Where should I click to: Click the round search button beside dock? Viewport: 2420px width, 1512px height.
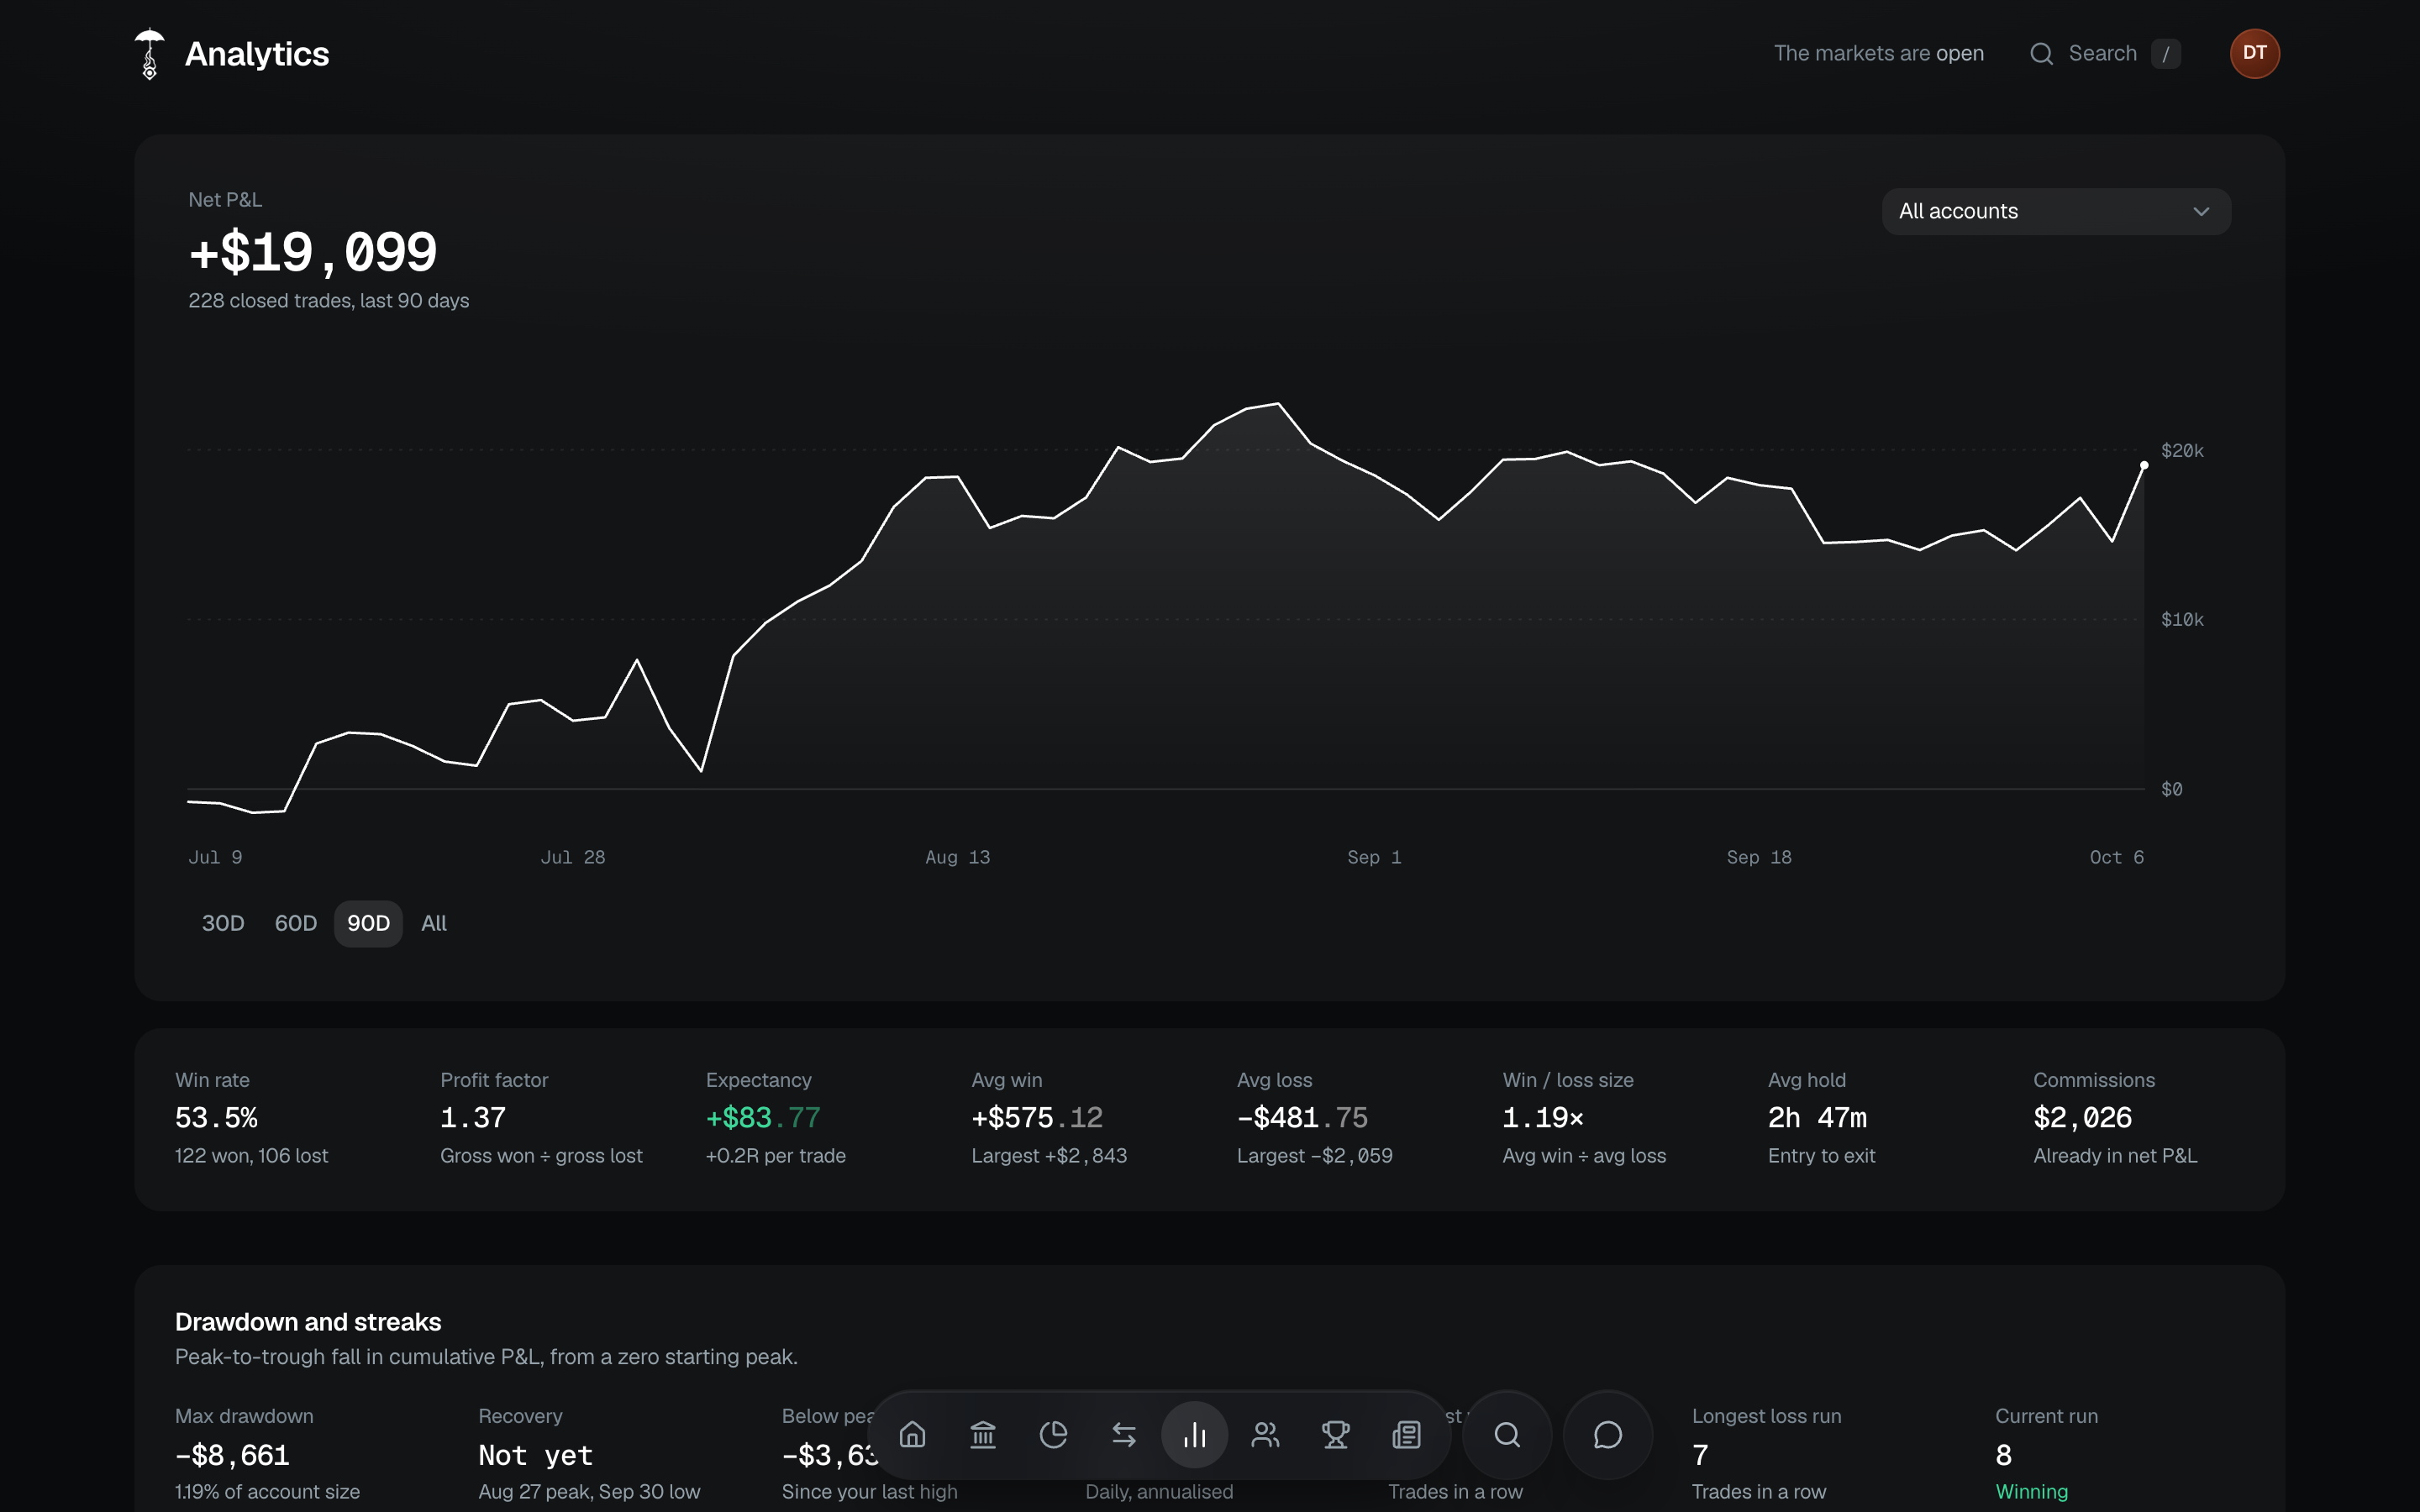click(x=1507, y=1435)
